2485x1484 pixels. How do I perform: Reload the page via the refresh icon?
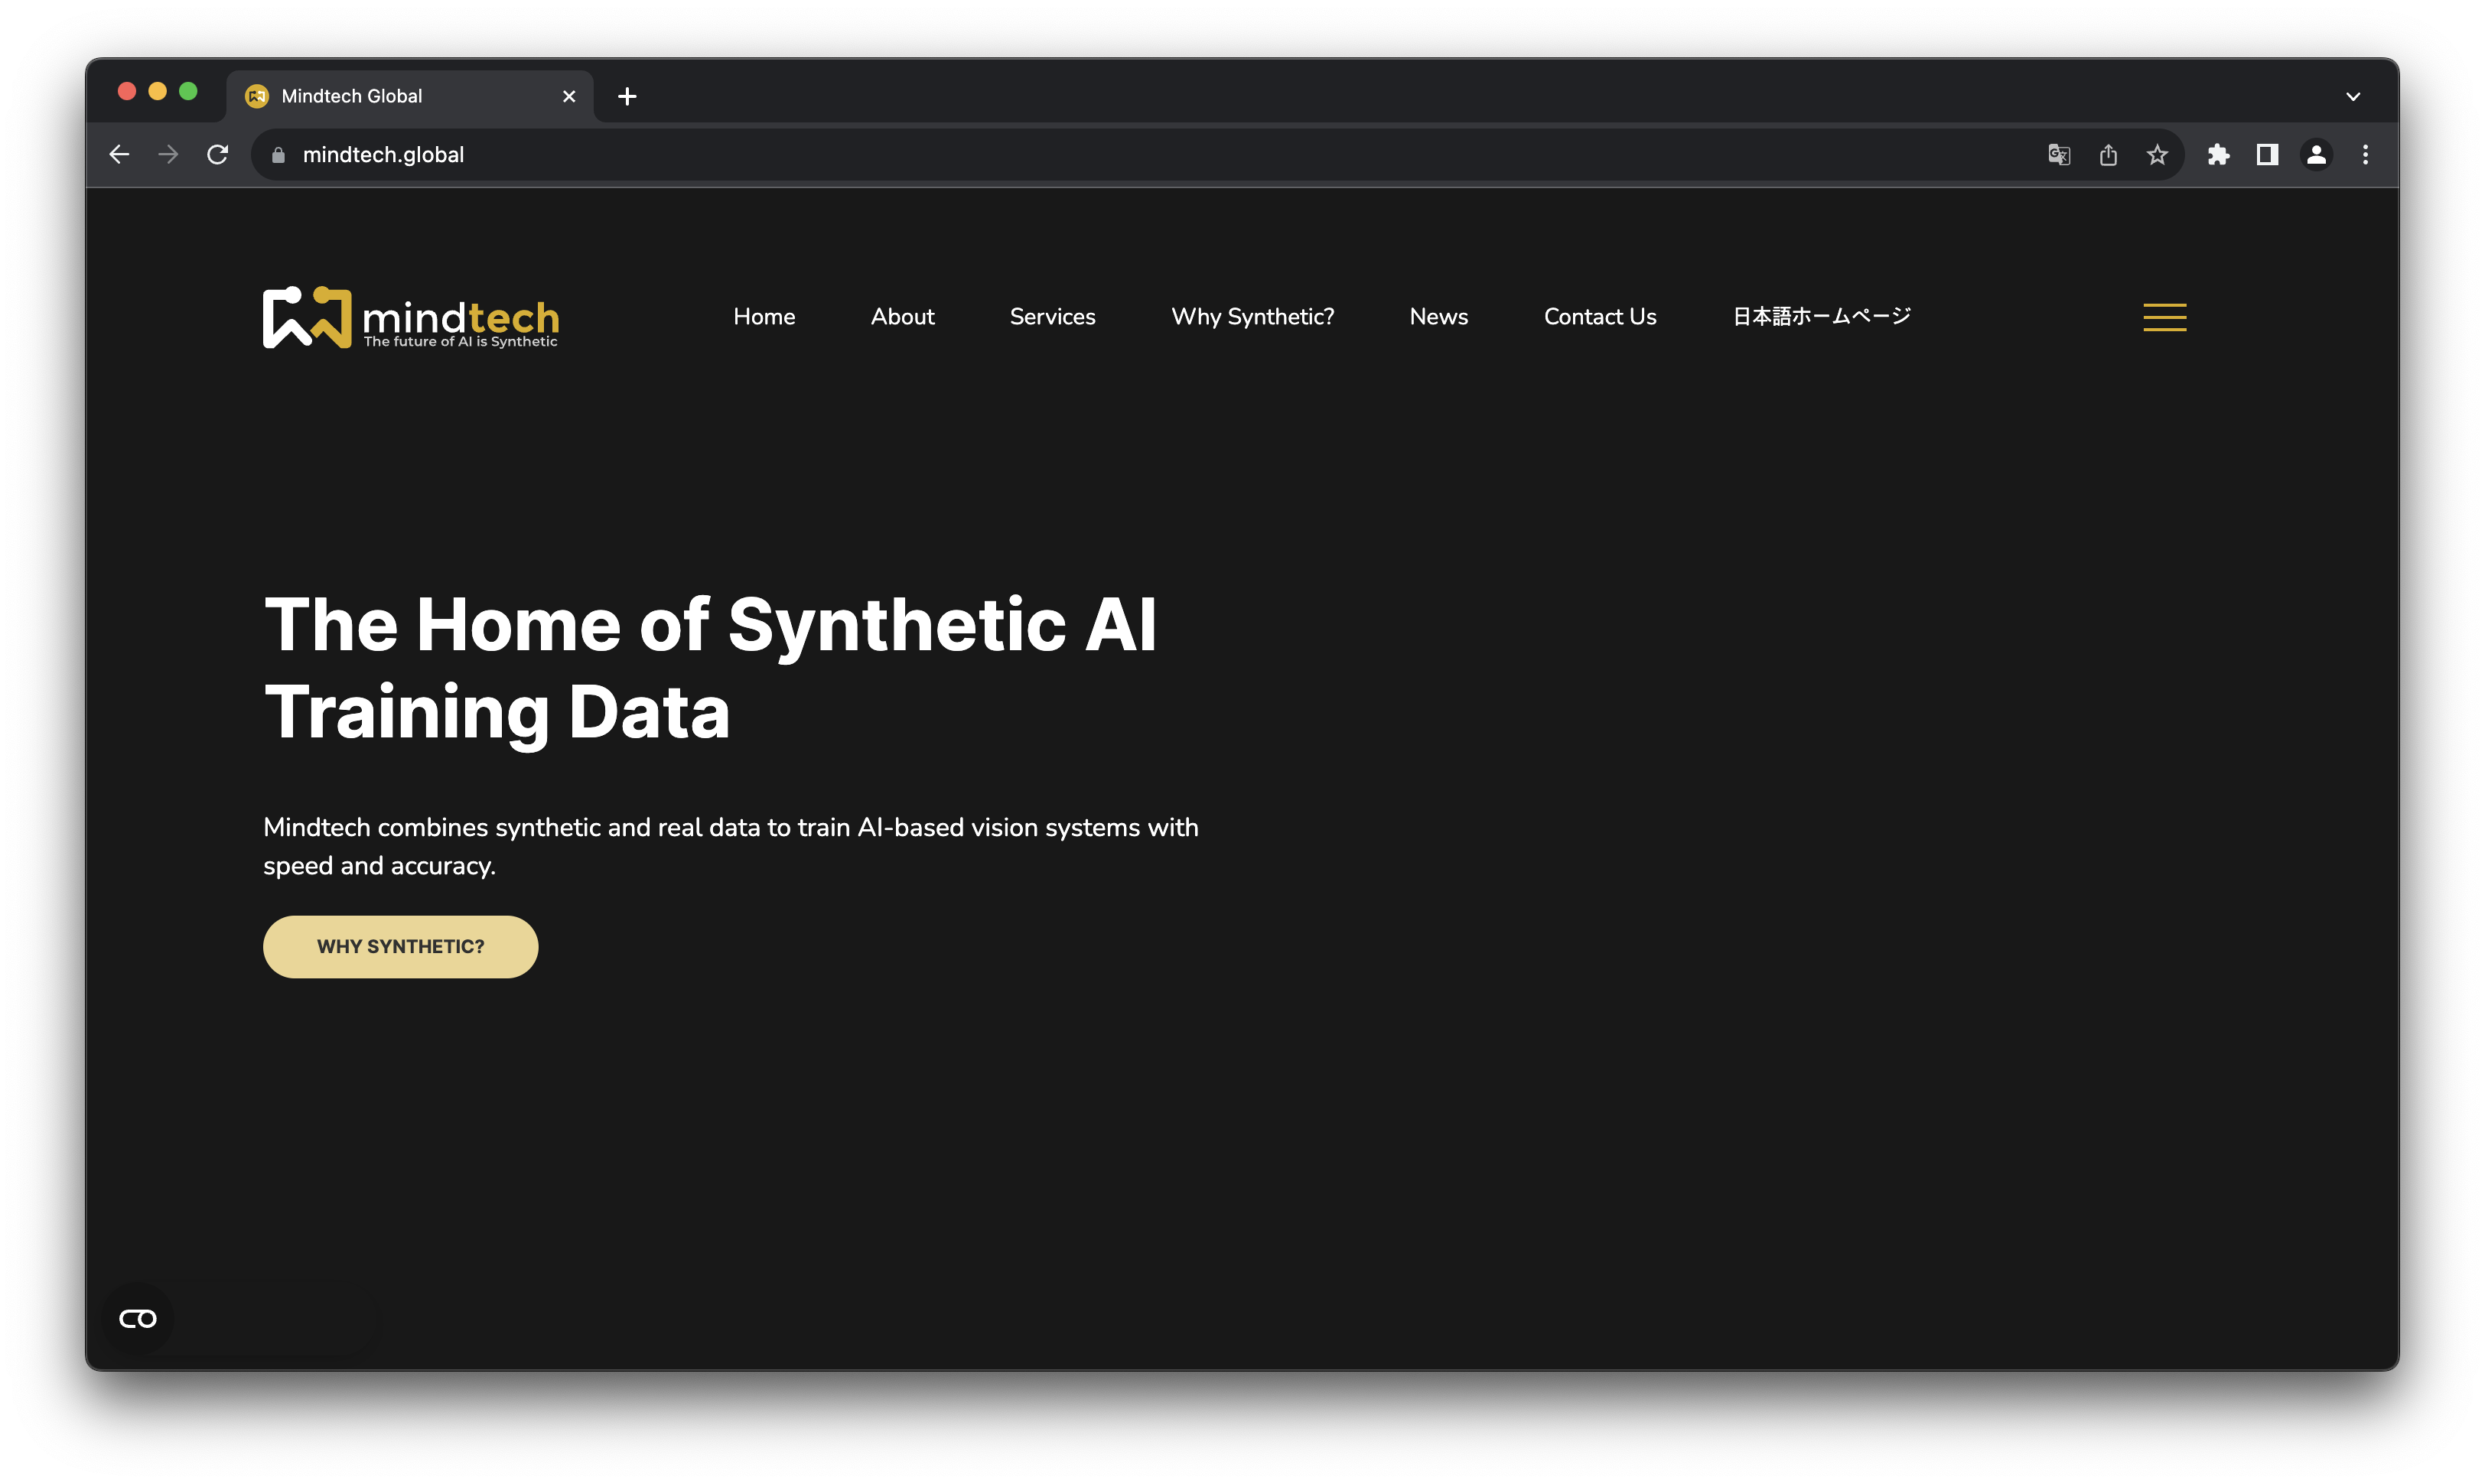[217, 154]
